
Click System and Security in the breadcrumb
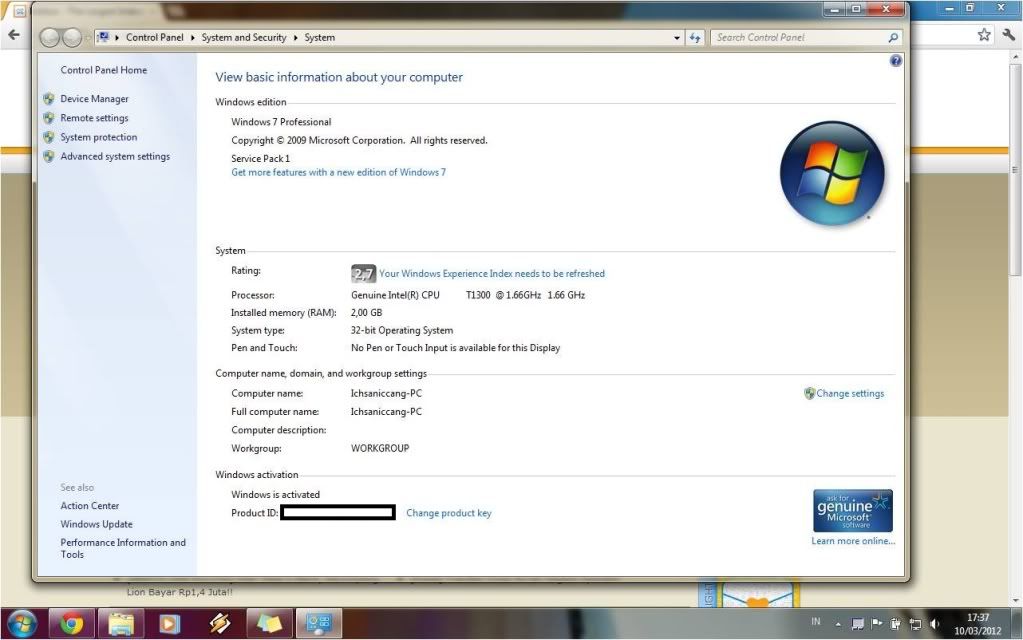tap(244, 38)
